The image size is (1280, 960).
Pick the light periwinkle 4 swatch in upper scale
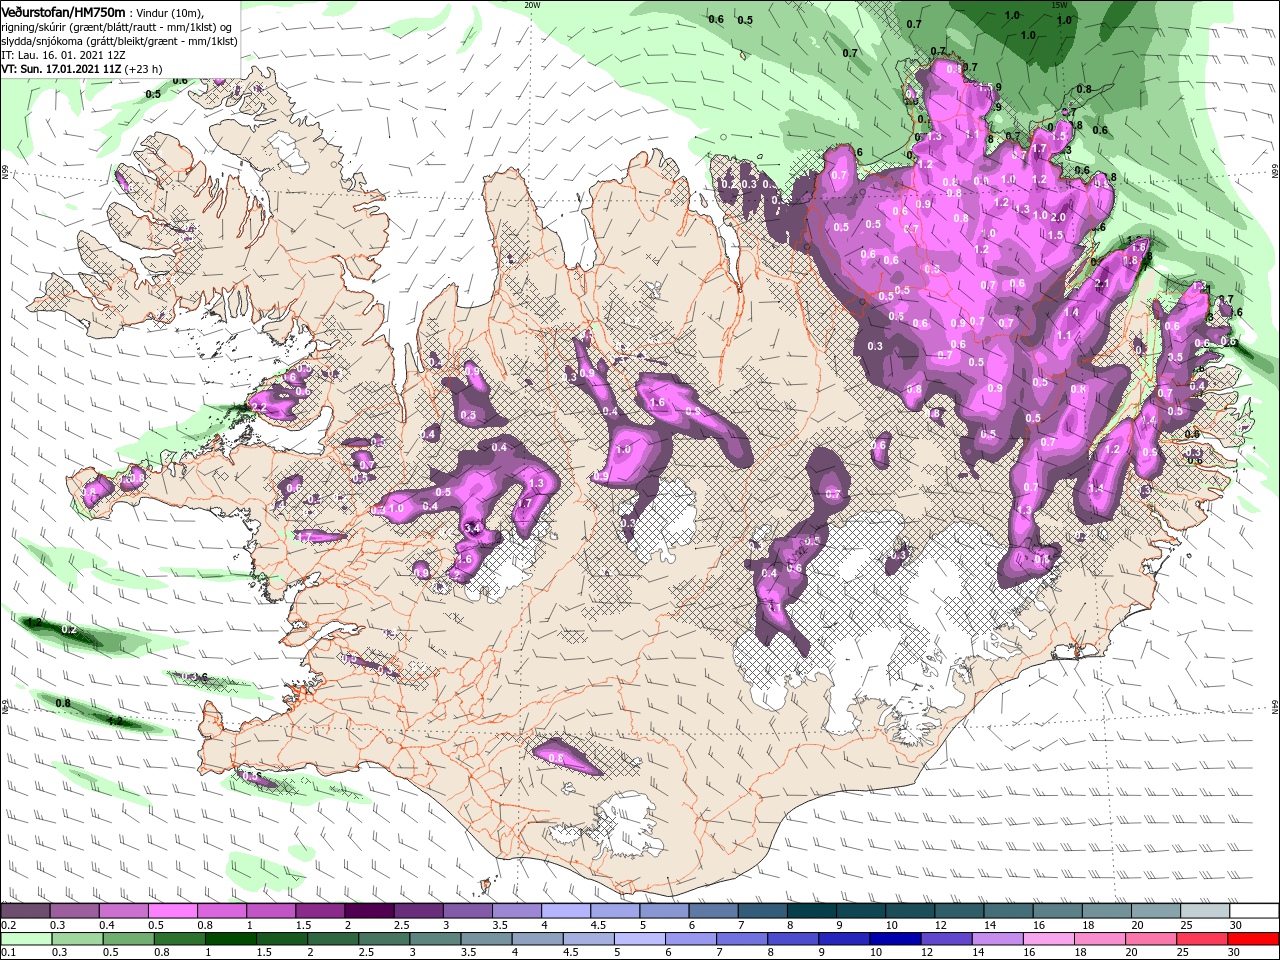566,911
